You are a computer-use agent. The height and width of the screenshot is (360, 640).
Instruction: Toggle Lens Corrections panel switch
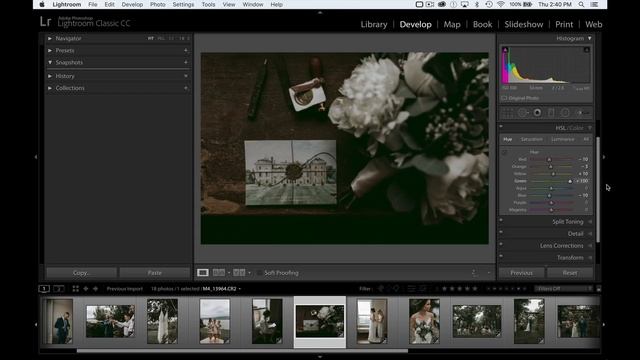point(501,244)
